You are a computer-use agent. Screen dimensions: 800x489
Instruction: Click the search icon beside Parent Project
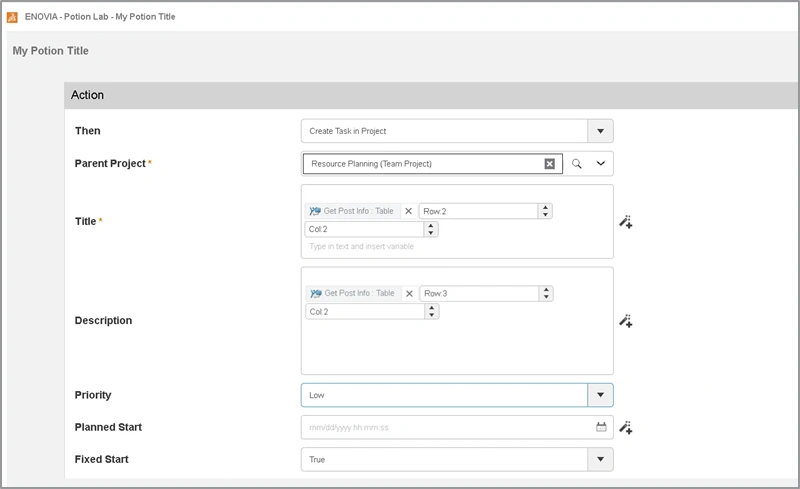pos(577,164)
